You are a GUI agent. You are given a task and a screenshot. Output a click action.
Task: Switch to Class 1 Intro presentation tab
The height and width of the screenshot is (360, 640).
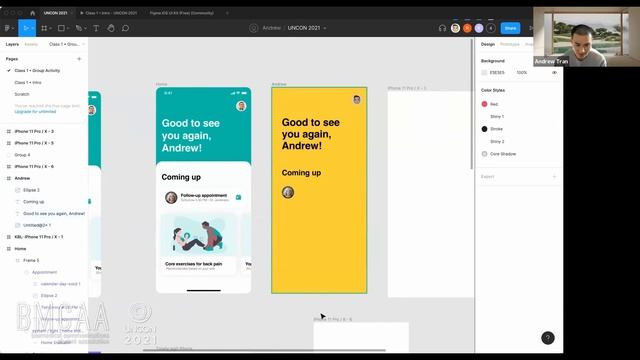pyautogui.click(x=109, y=13)
